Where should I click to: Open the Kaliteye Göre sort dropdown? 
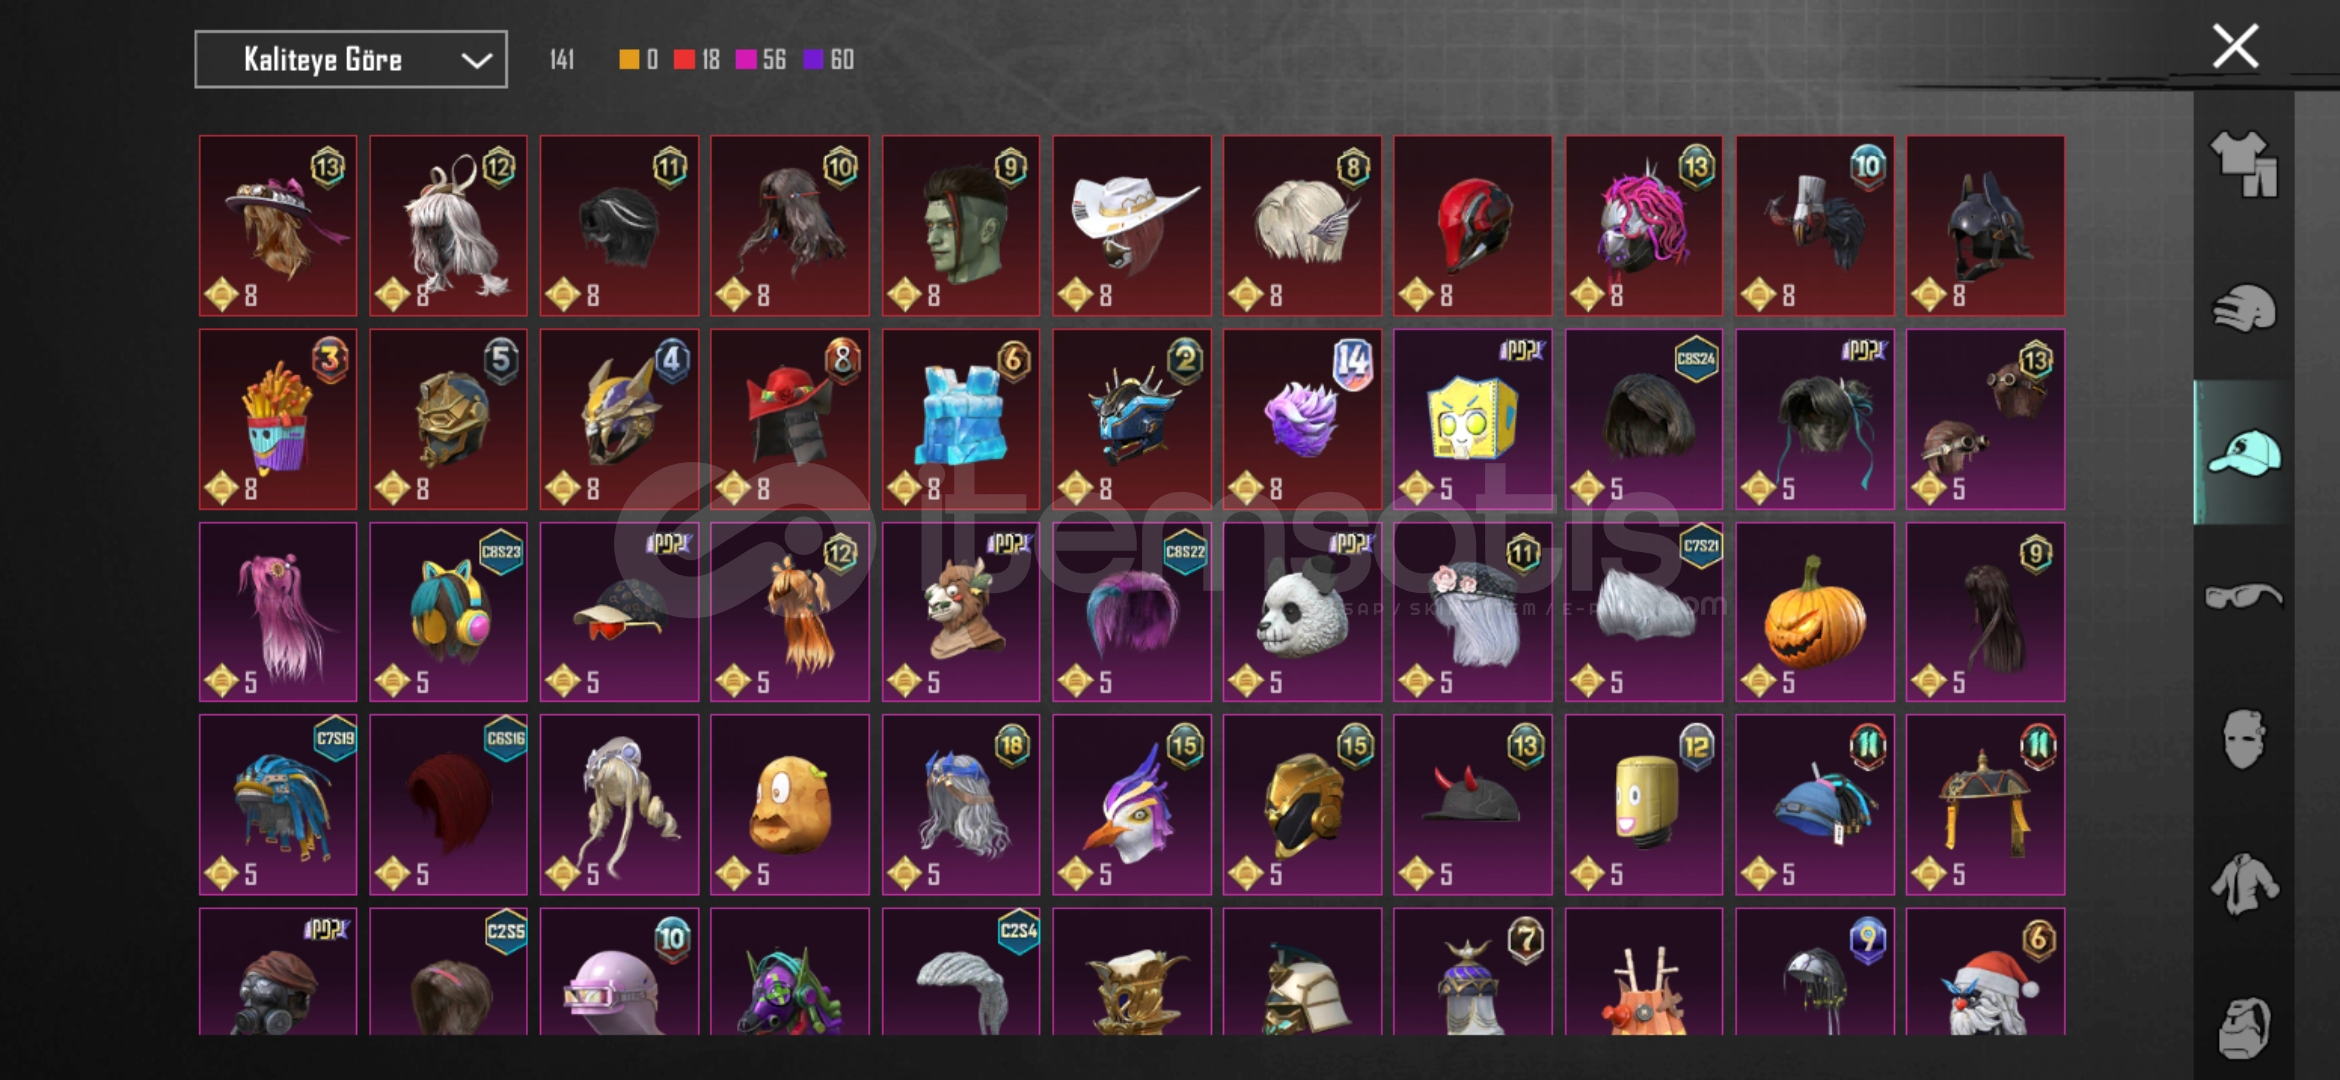point(351,60)
